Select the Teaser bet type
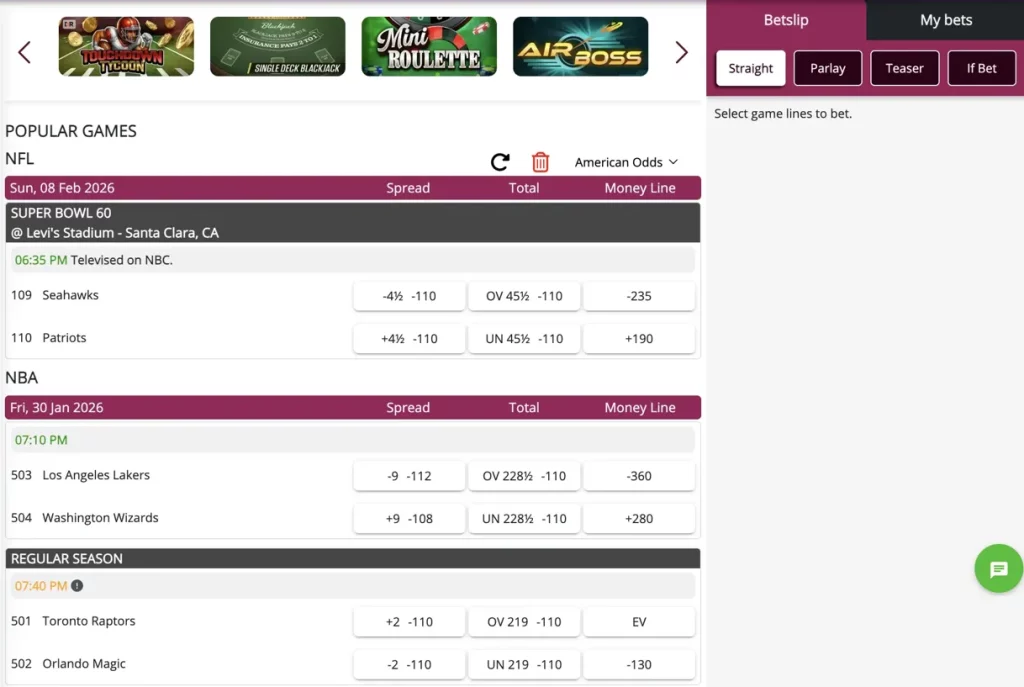The width and height of the screenshot is (1024, 687). [x=904, y=68]
